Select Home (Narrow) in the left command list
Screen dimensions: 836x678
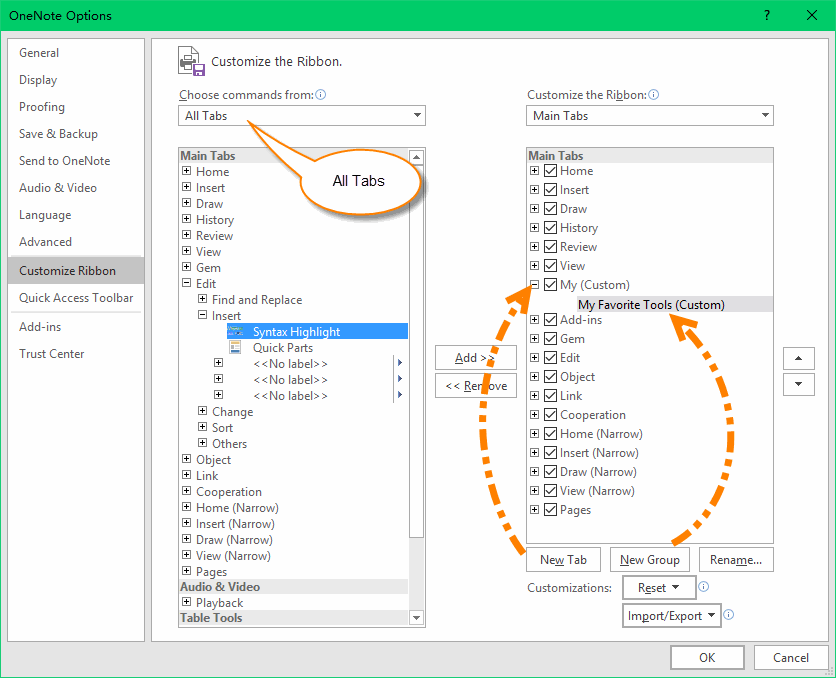coord(237,507)
